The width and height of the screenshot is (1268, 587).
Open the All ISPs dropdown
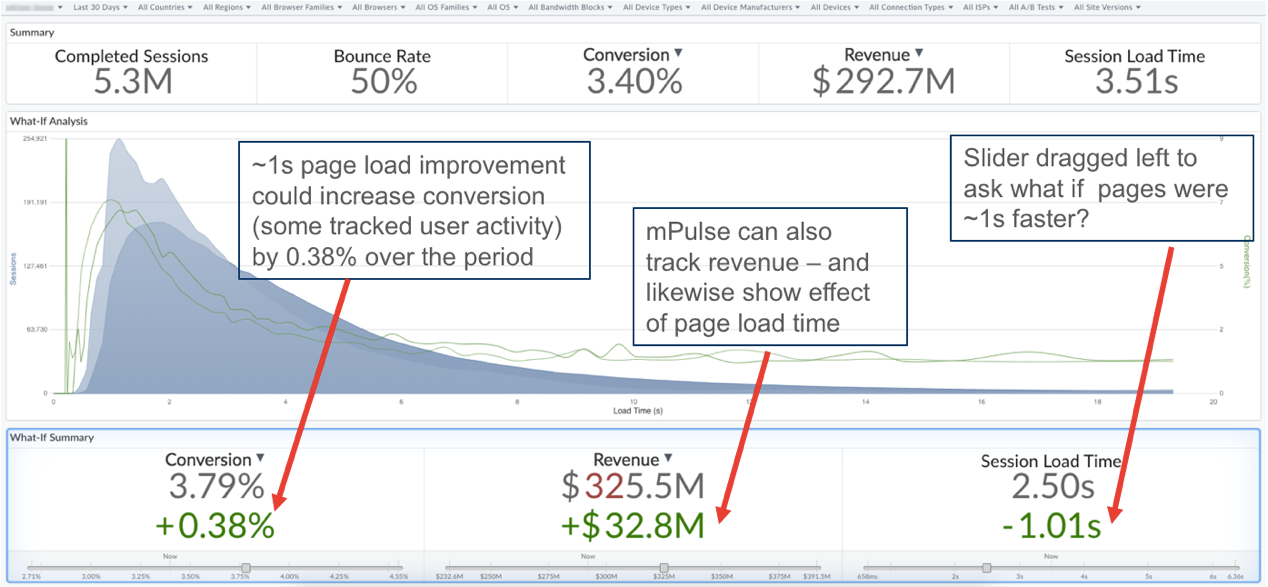980,7
